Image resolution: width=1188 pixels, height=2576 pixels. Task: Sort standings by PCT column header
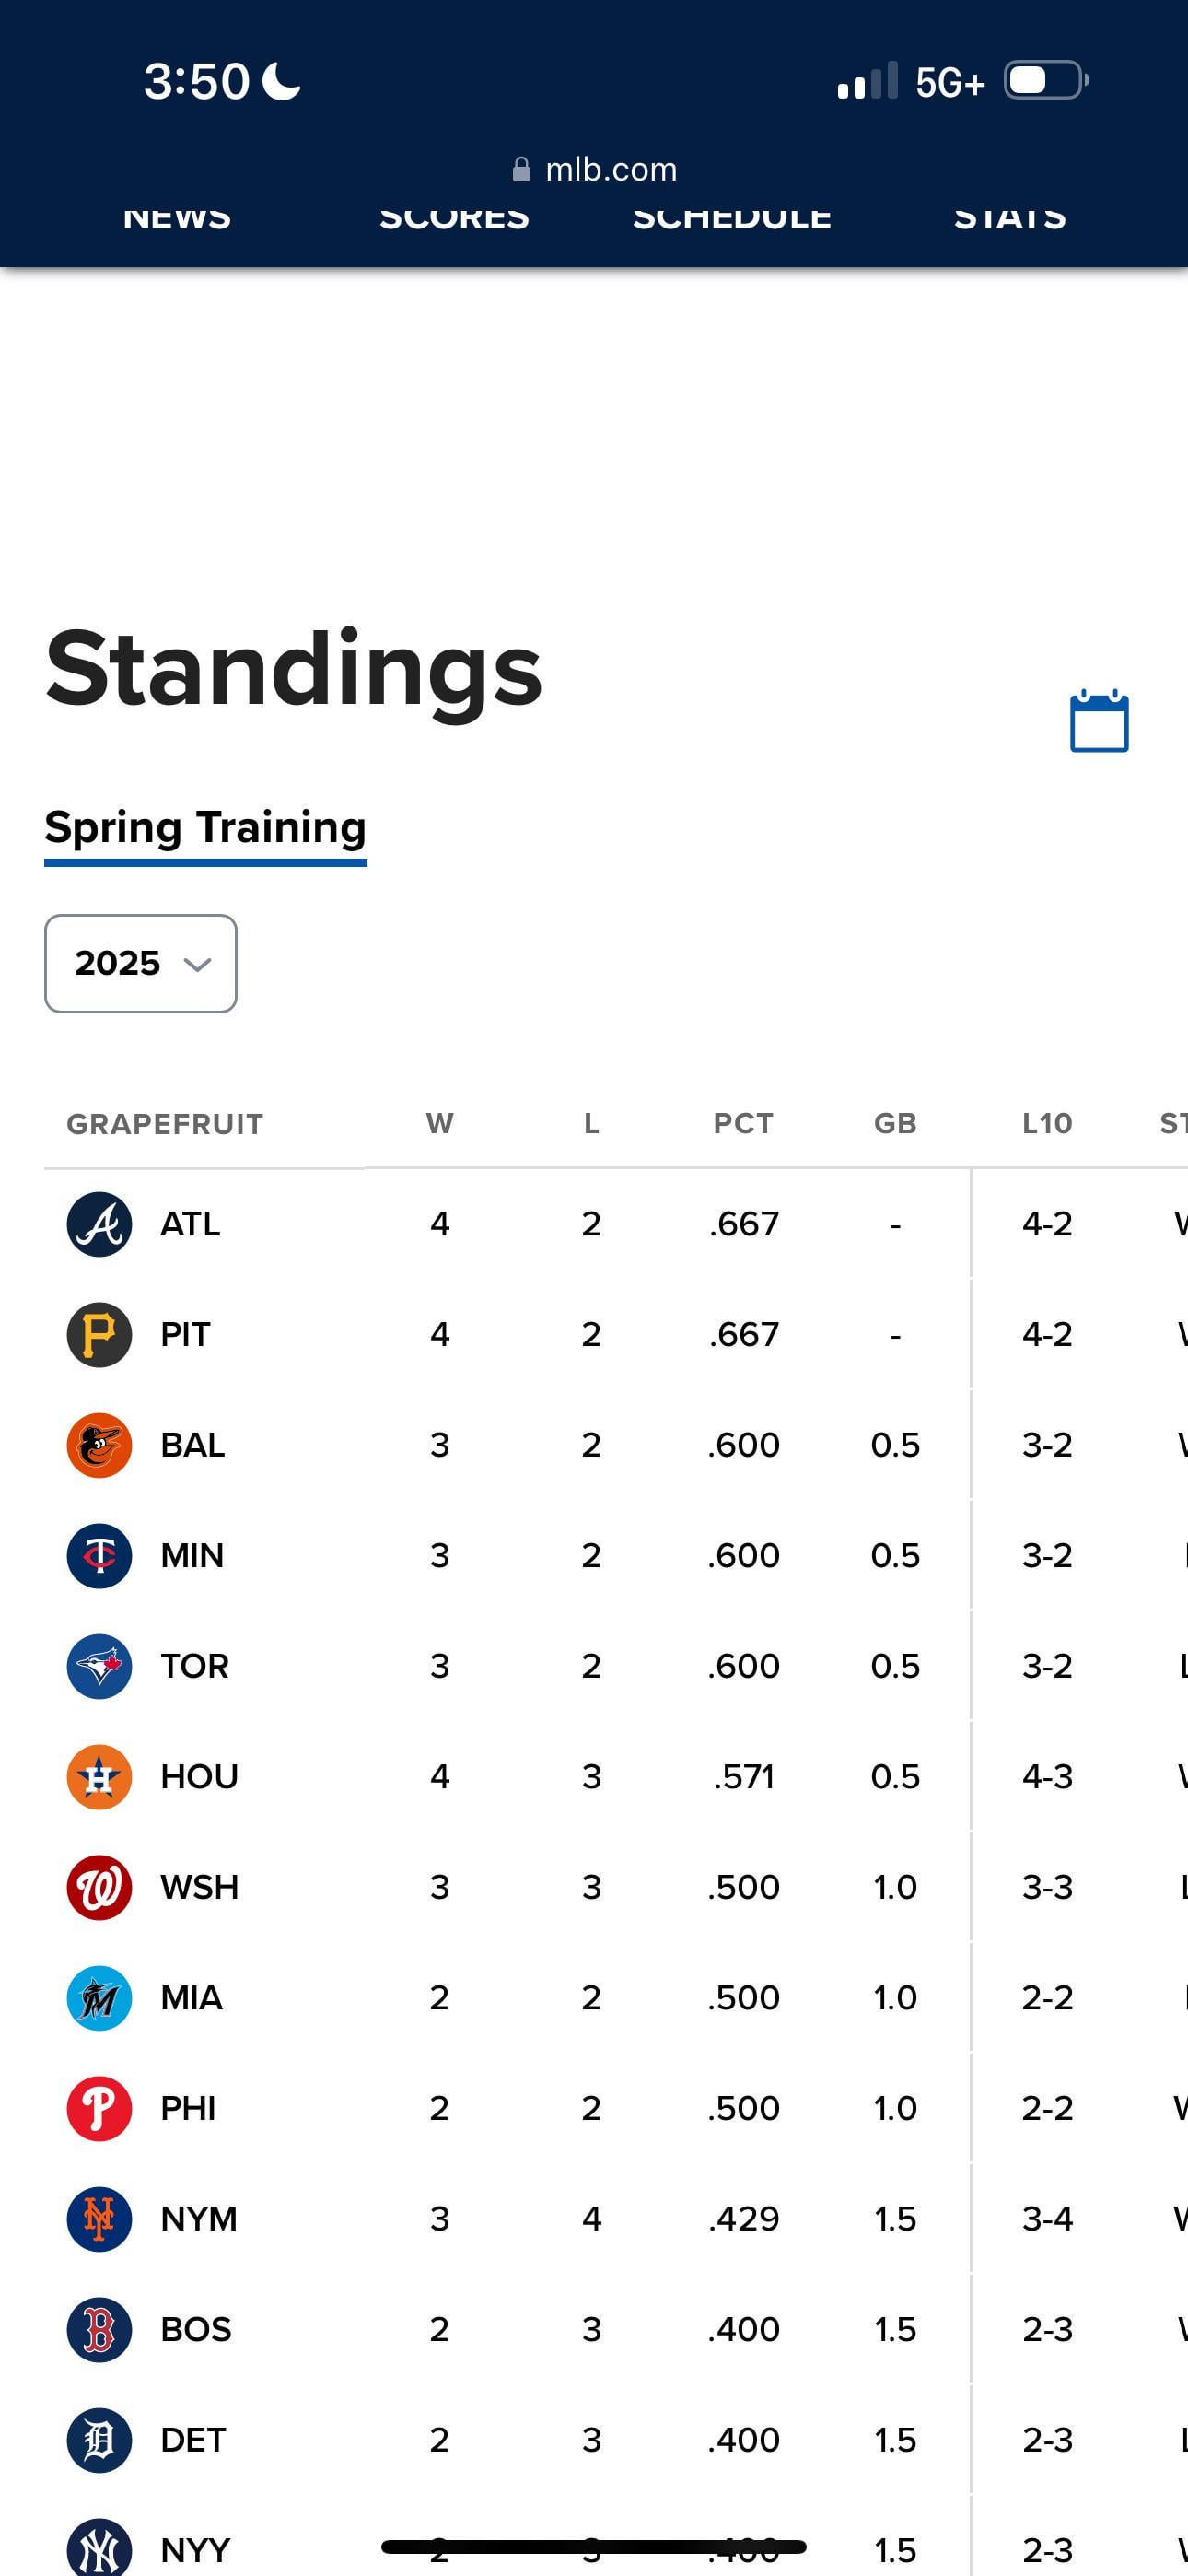click(743, 1124)
